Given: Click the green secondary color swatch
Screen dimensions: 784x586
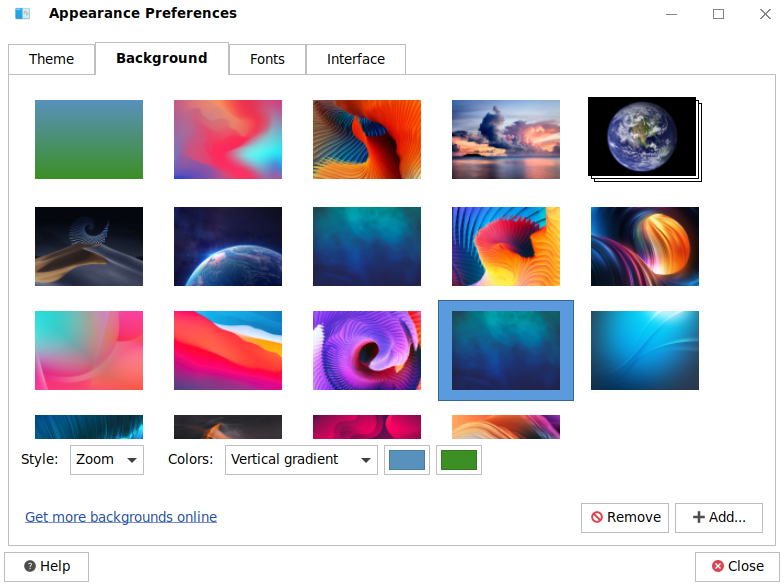Looking at the screenshot, I should pyautogui.click(x=459, y=460).
